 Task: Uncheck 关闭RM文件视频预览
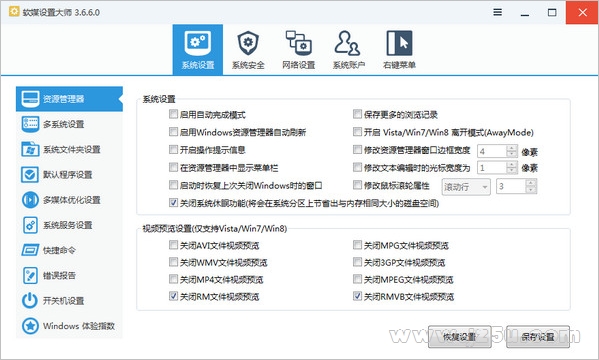click(x=173, y=296)
